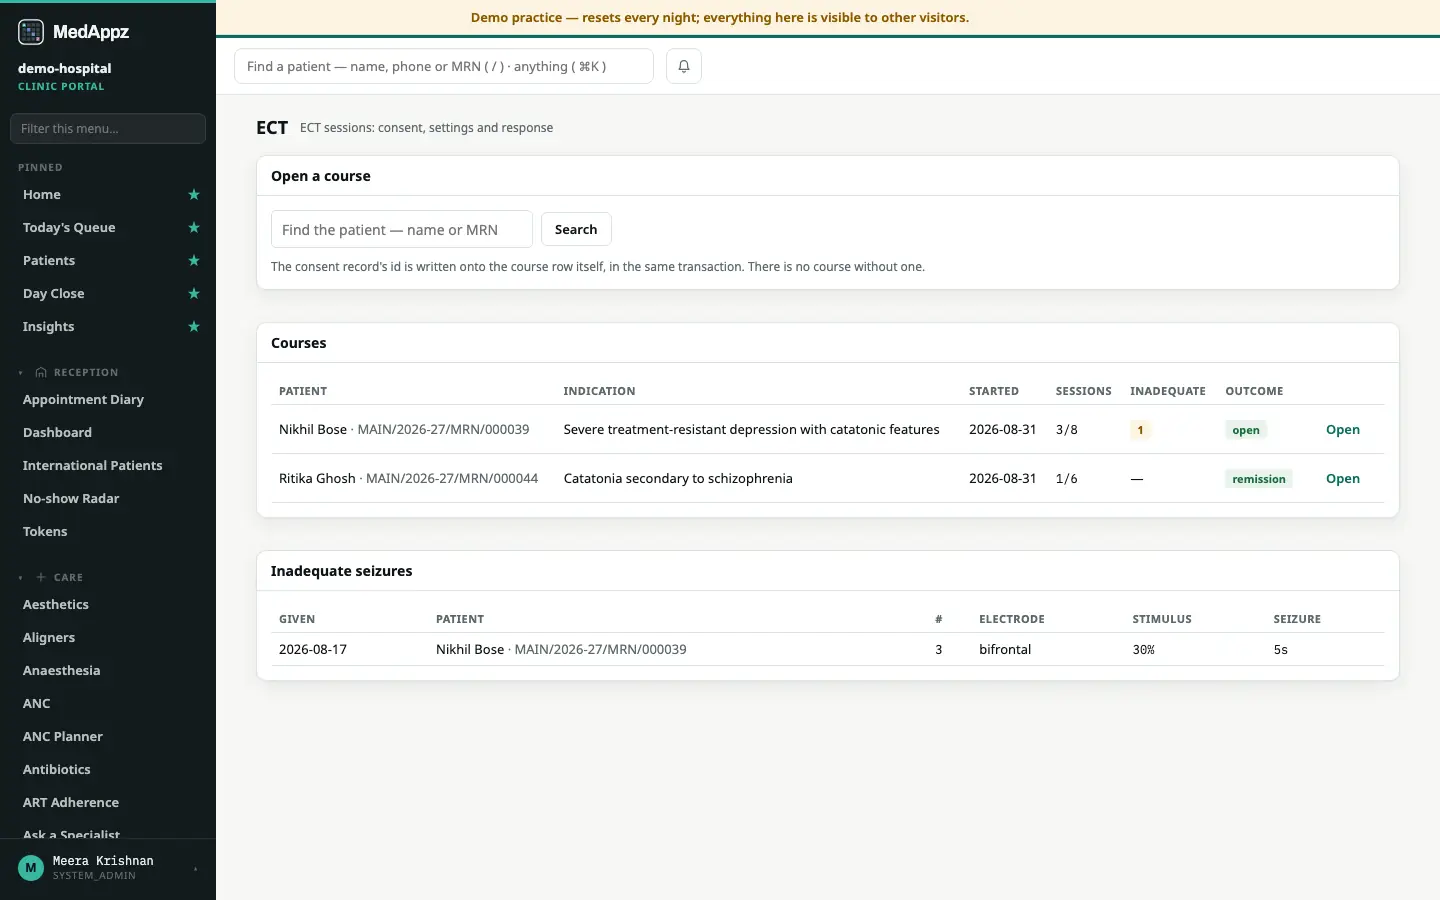This screenshot has width=1440, height=900.
Task: Click the Care section plus icon
Action: pos(41,578)
